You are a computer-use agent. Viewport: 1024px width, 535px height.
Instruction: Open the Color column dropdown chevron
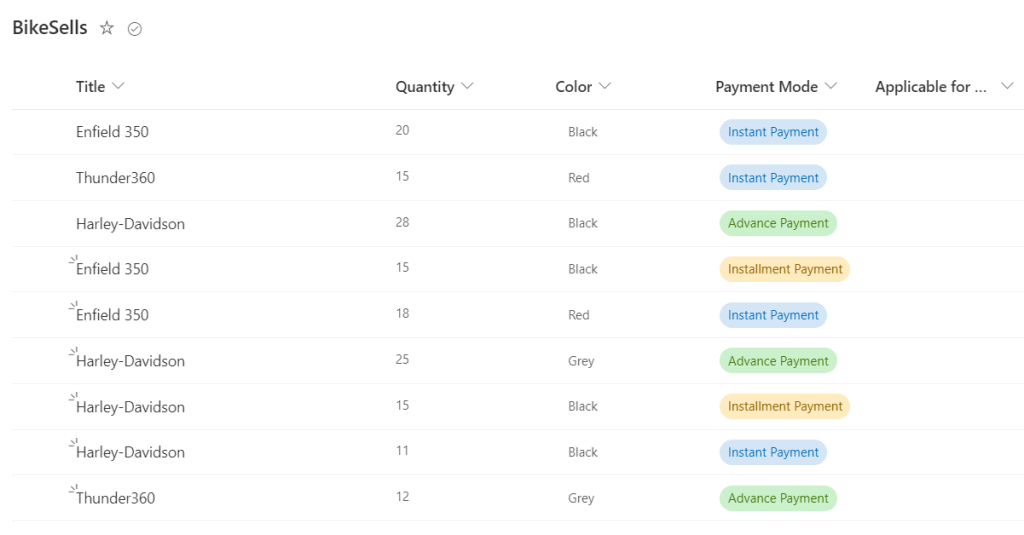(x=605, y=86)
